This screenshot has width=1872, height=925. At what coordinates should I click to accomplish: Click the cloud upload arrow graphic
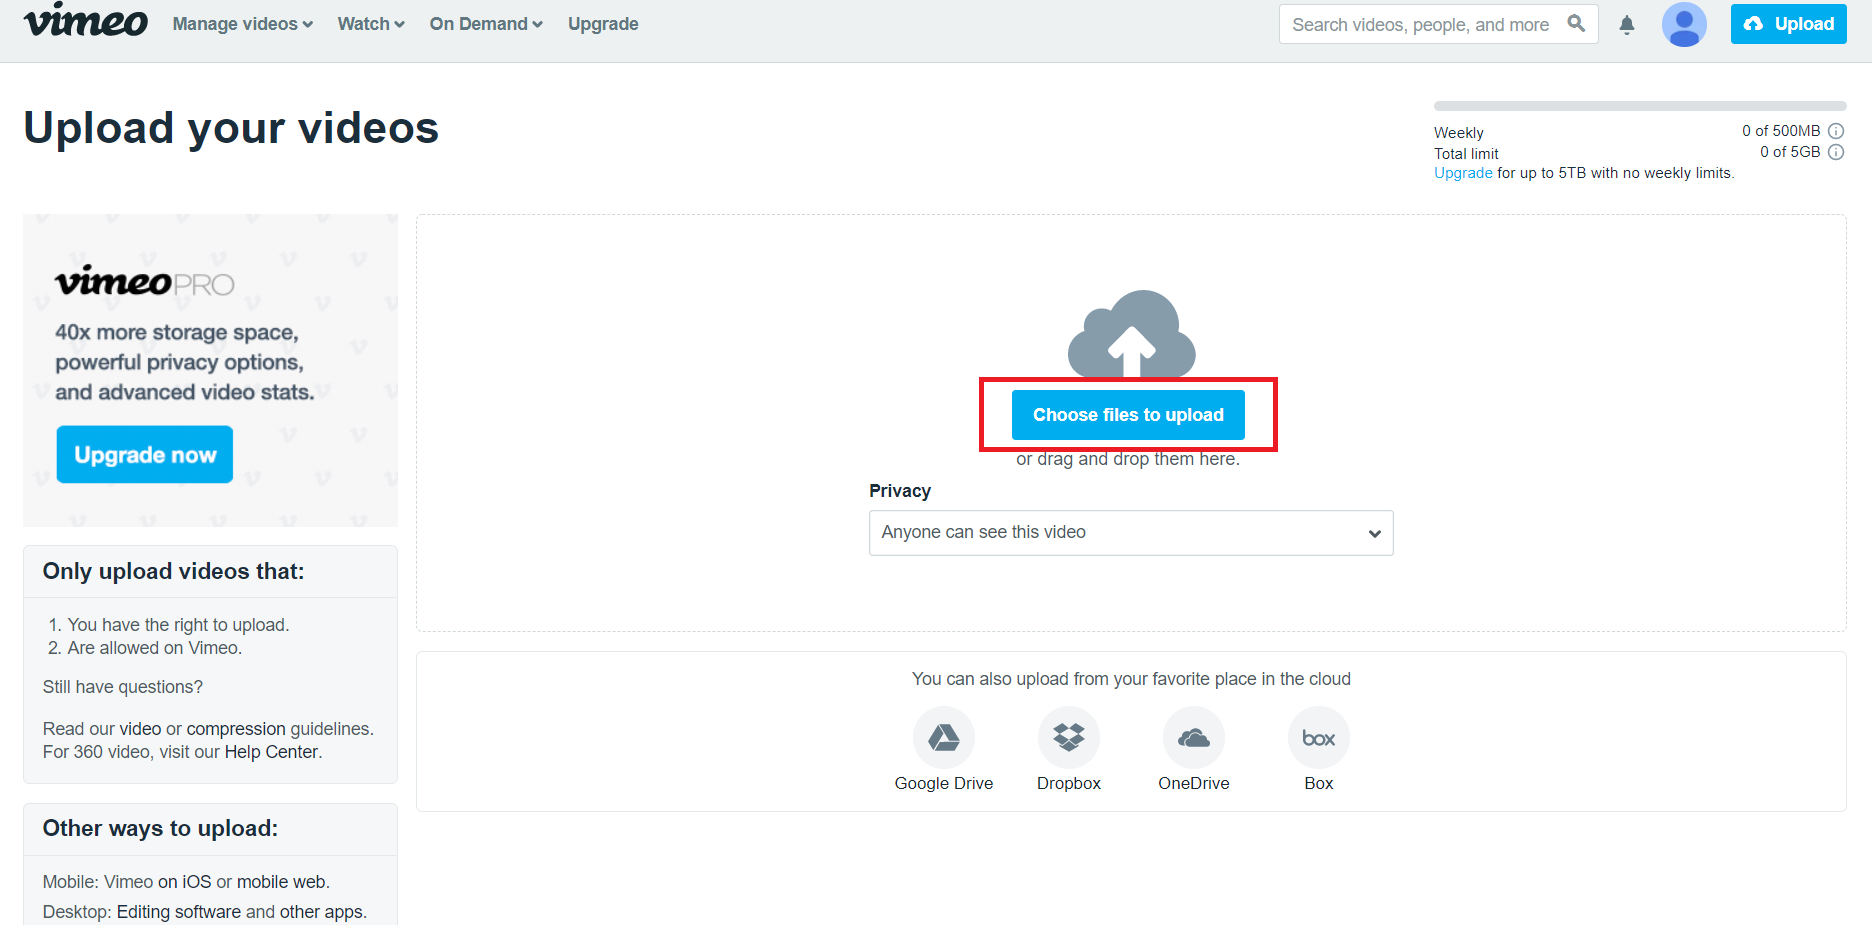(x=1131, y=334)
